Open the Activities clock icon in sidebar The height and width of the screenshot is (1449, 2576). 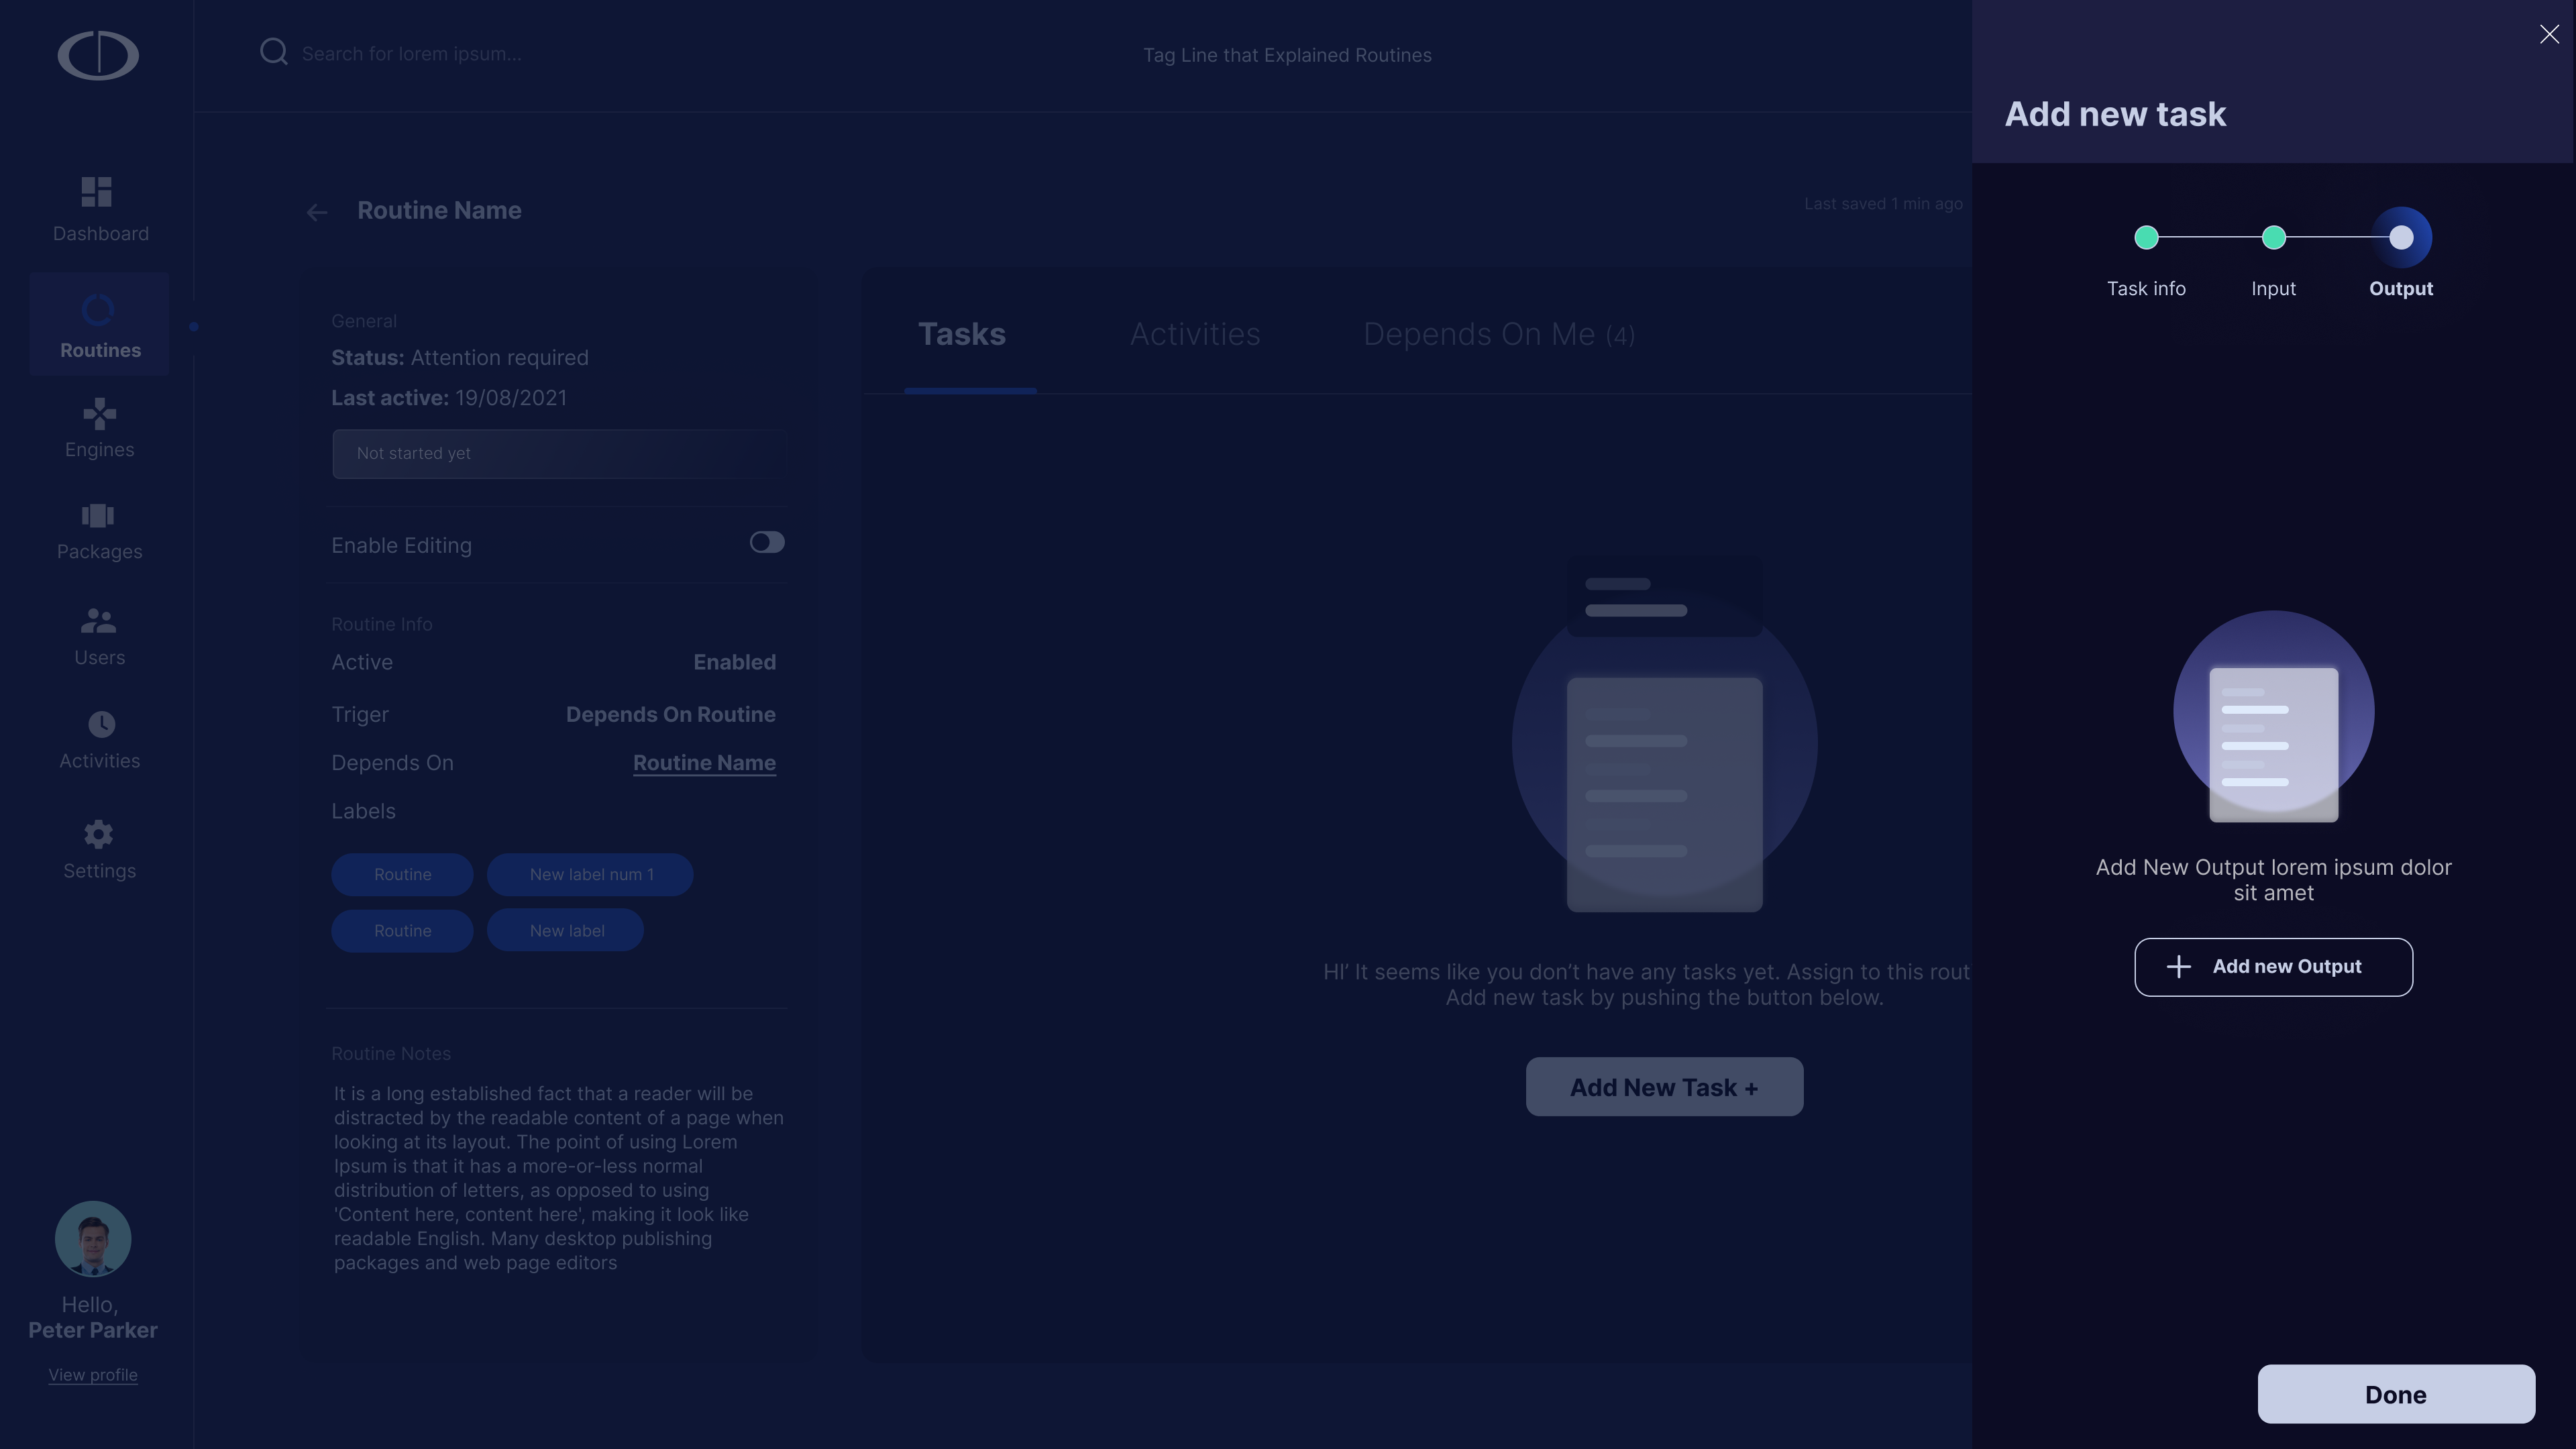coord(101,724)
